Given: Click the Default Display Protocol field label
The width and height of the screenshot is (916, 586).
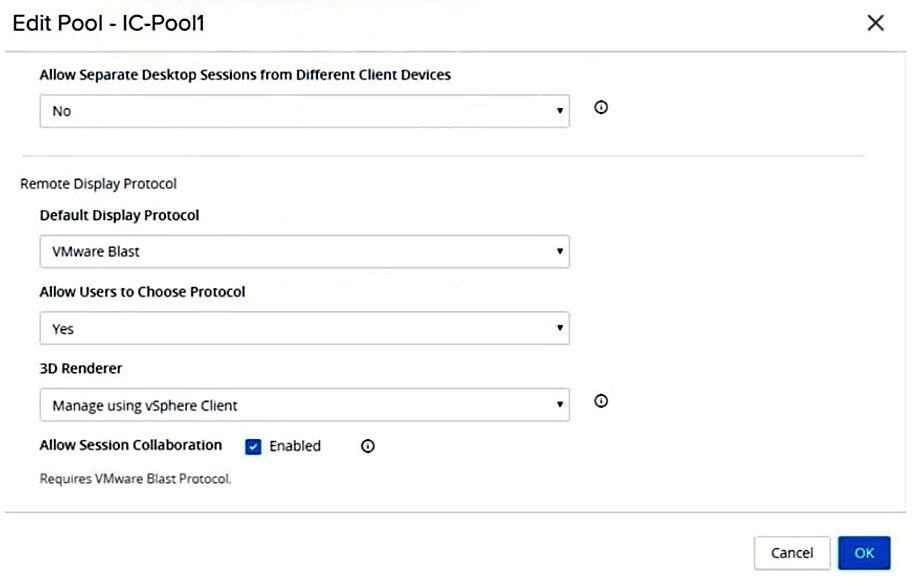Looking at the screenshot, I should 119,215.
